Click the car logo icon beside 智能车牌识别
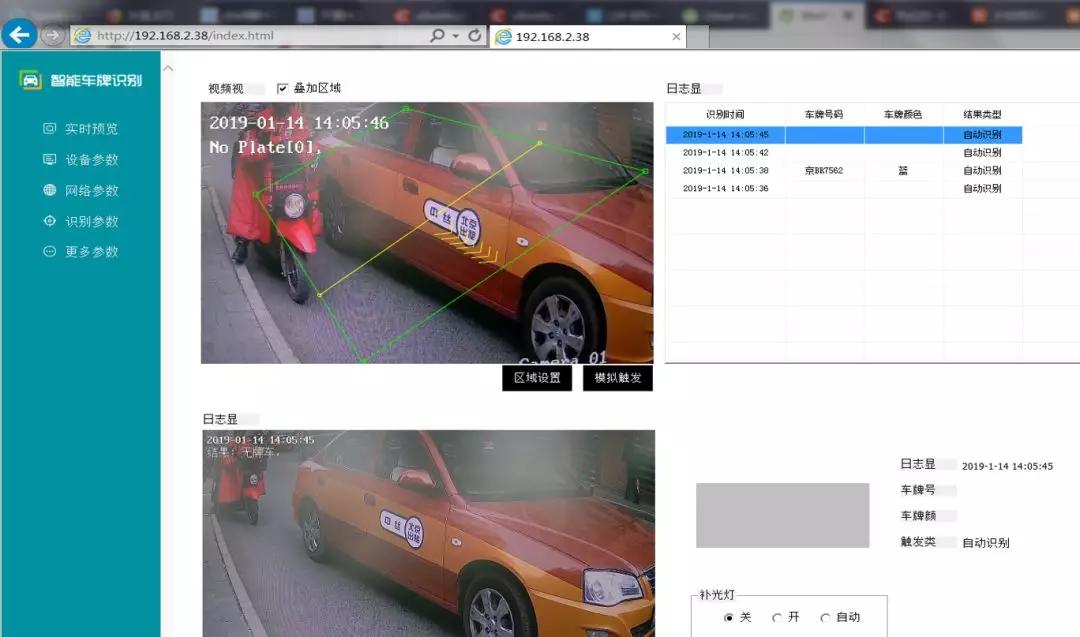 (x=30, y=81)
